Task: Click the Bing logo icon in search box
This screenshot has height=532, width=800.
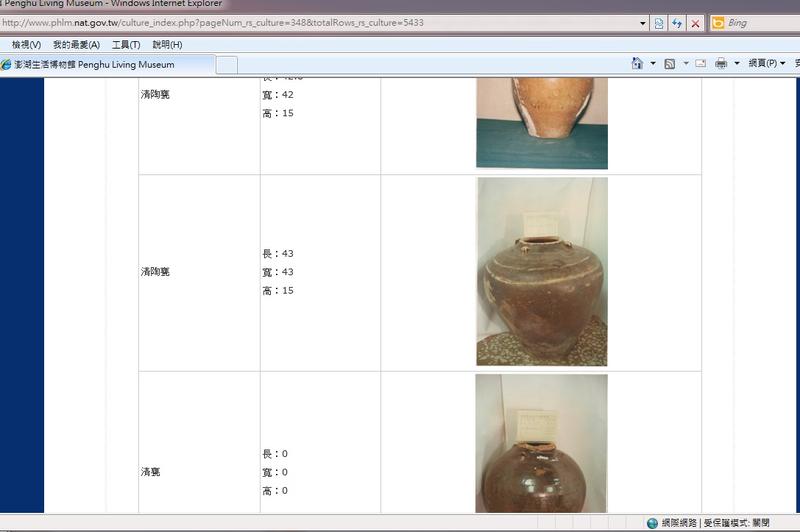Action: (x=718, y=23)
